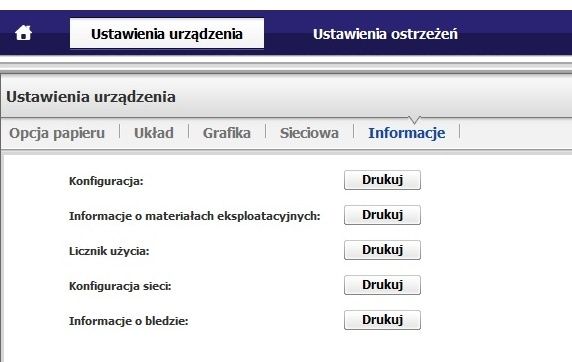The height and width of the screenshot is (362, 572).
Task: Open the Grafika sub-tab
Action: (x=227, y=133)
